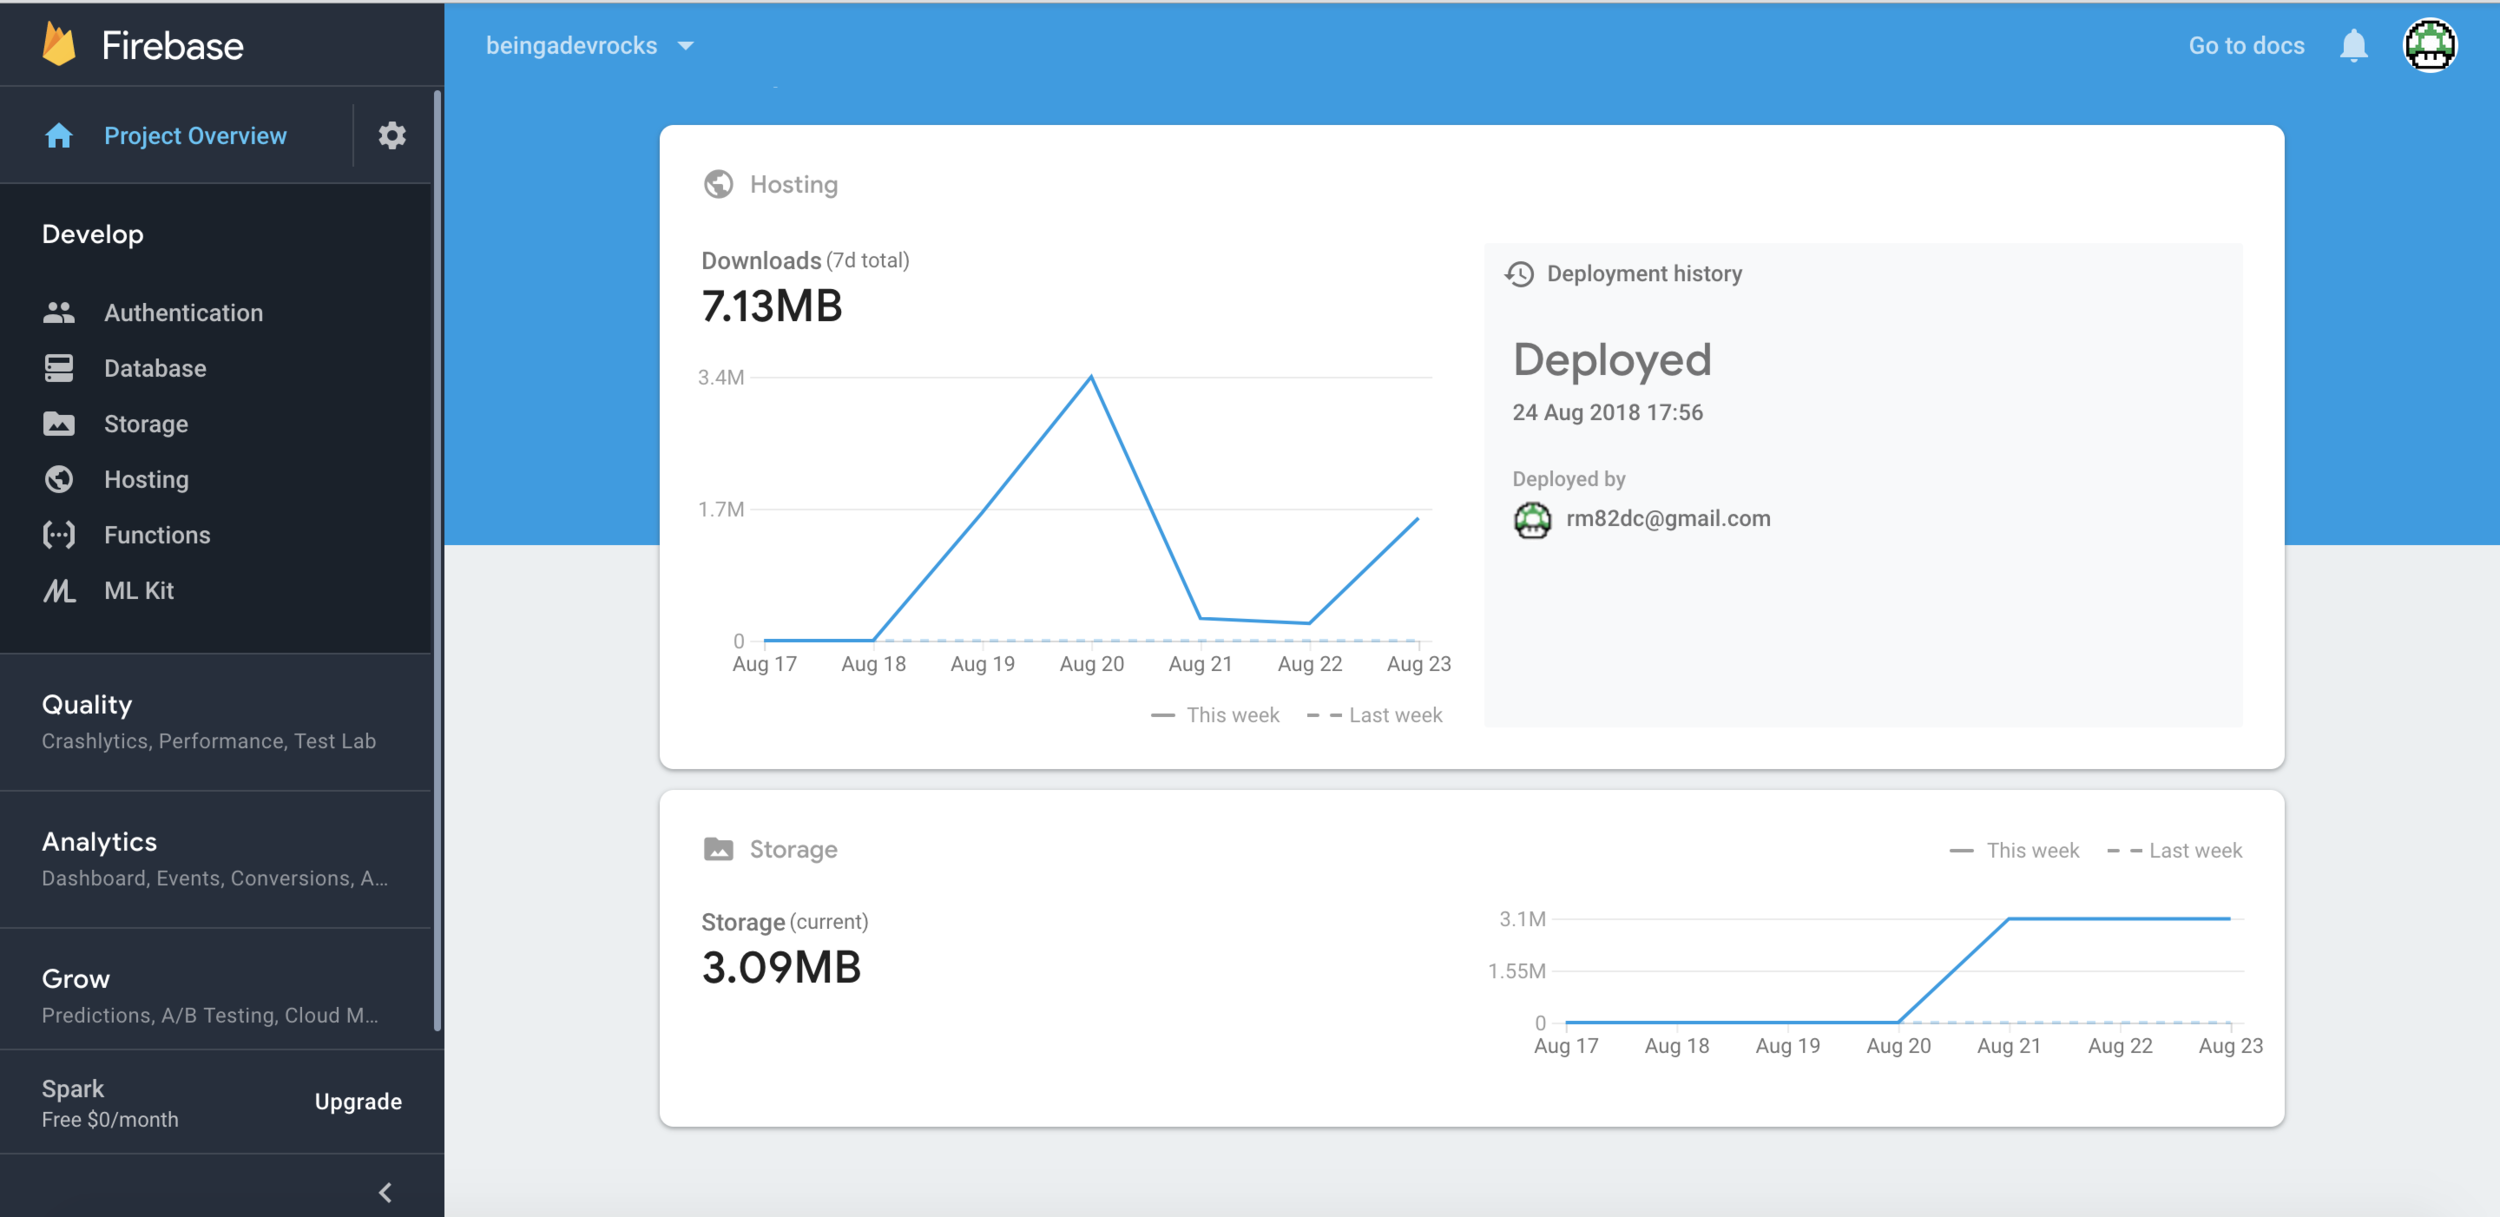This screenshot has height=1217, width=2500.
Task: Click the ML Kit icon
Action: pyautogui.click(x=59, y=591)
